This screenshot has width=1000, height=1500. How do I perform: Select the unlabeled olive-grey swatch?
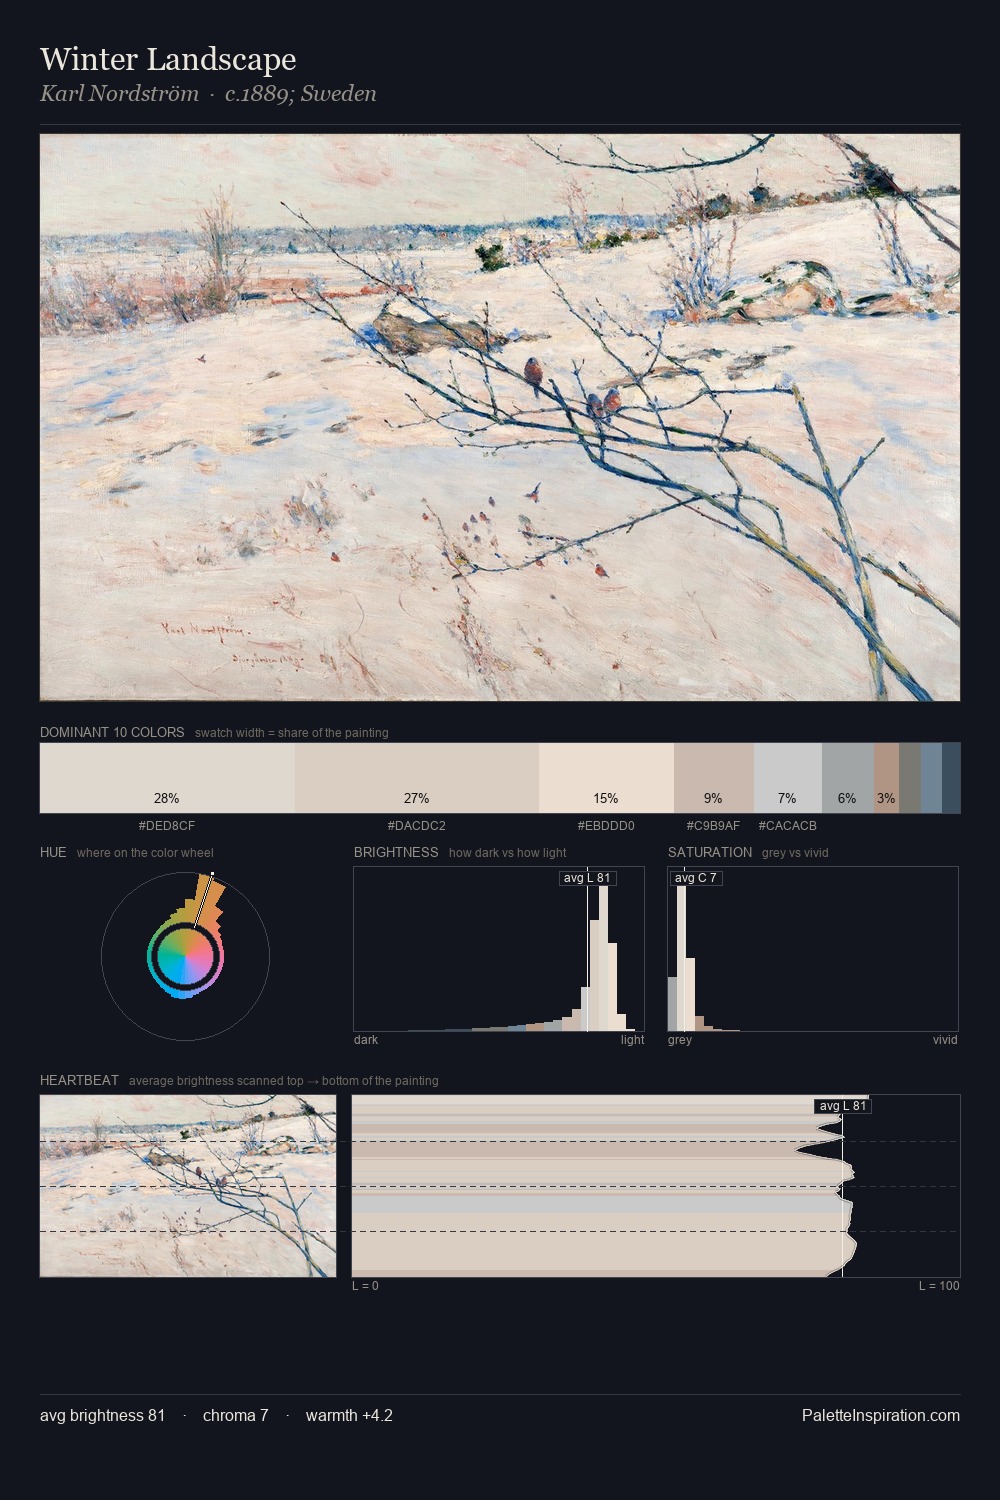point(910,777)
